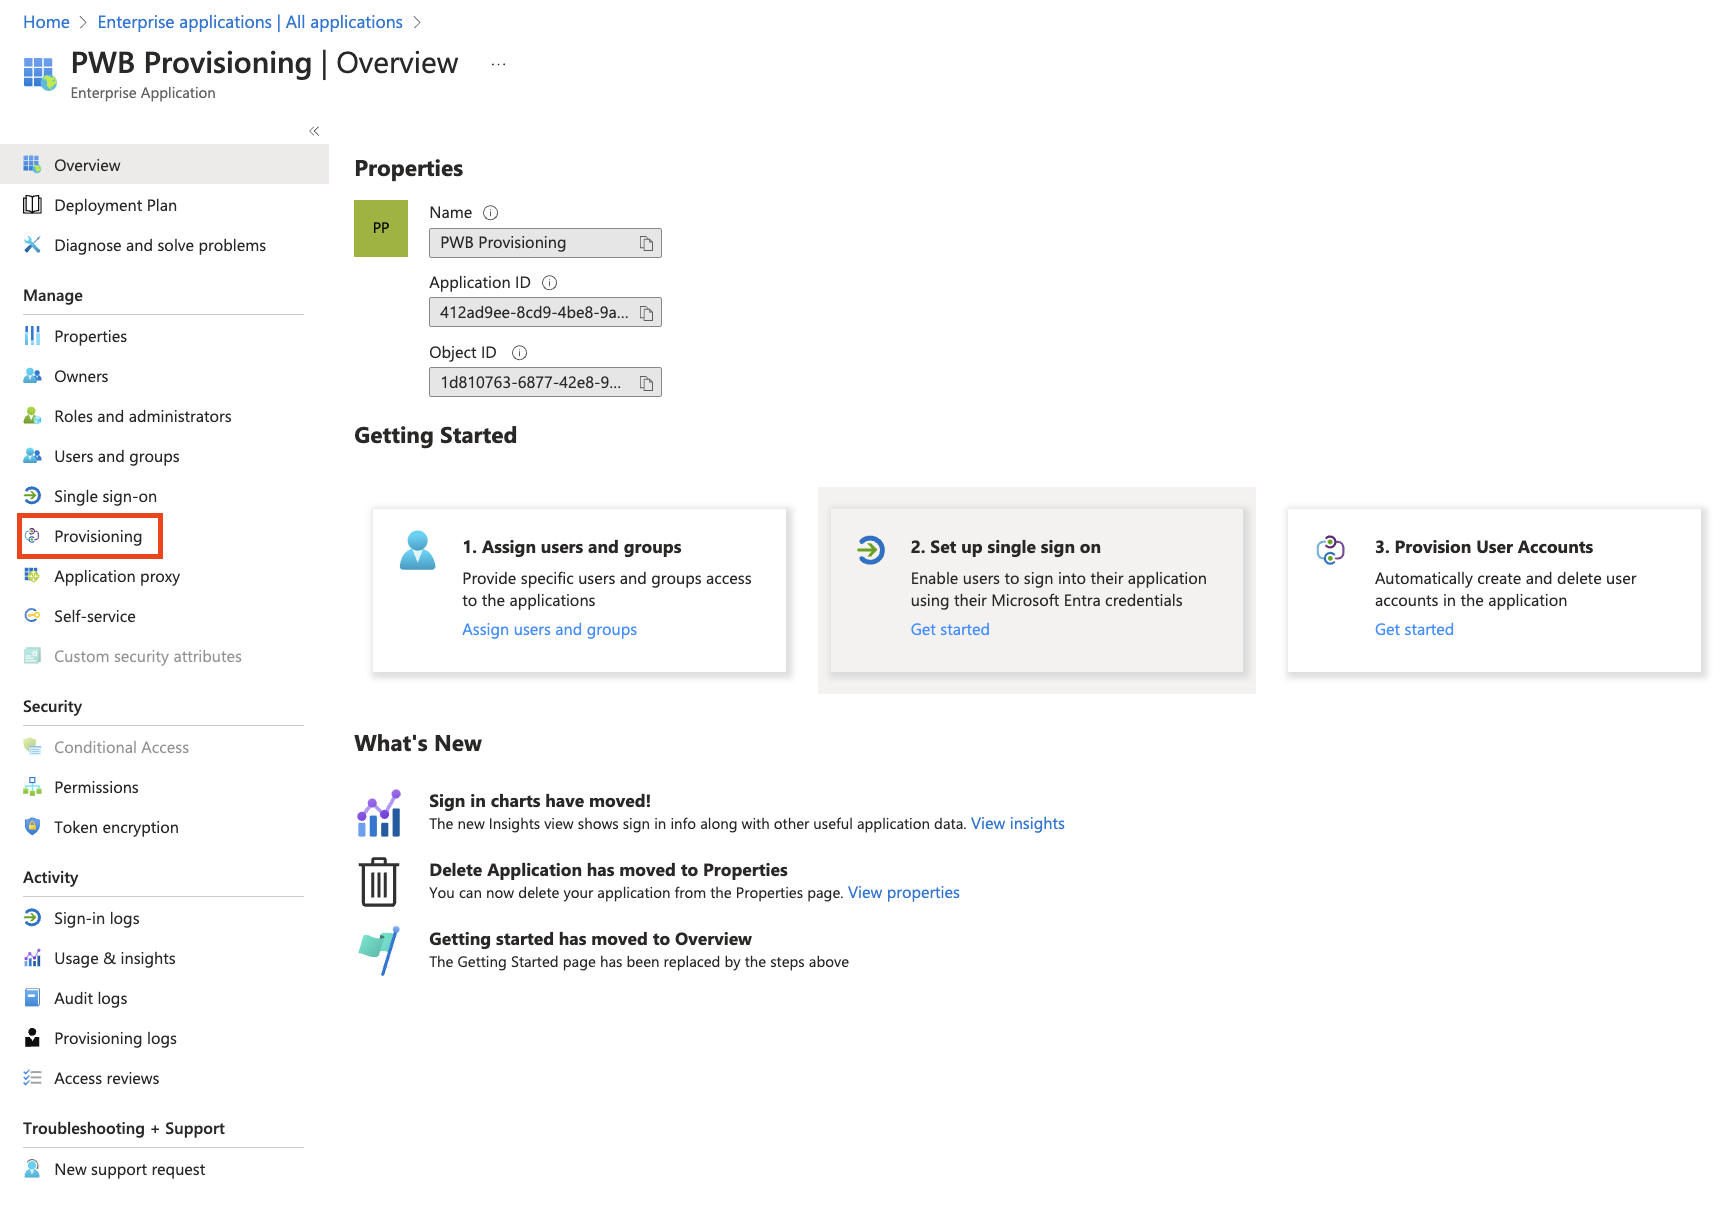Select the '2. Set up single sign on' heading
The image size is (1722, 1223).
pos(1005,547)
